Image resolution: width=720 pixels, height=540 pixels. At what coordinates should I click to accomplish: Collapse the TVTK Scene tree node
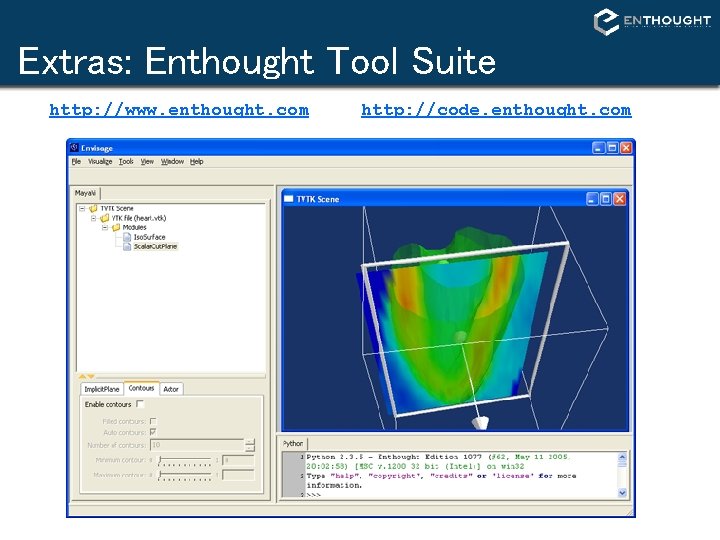(x=82, y=208)
